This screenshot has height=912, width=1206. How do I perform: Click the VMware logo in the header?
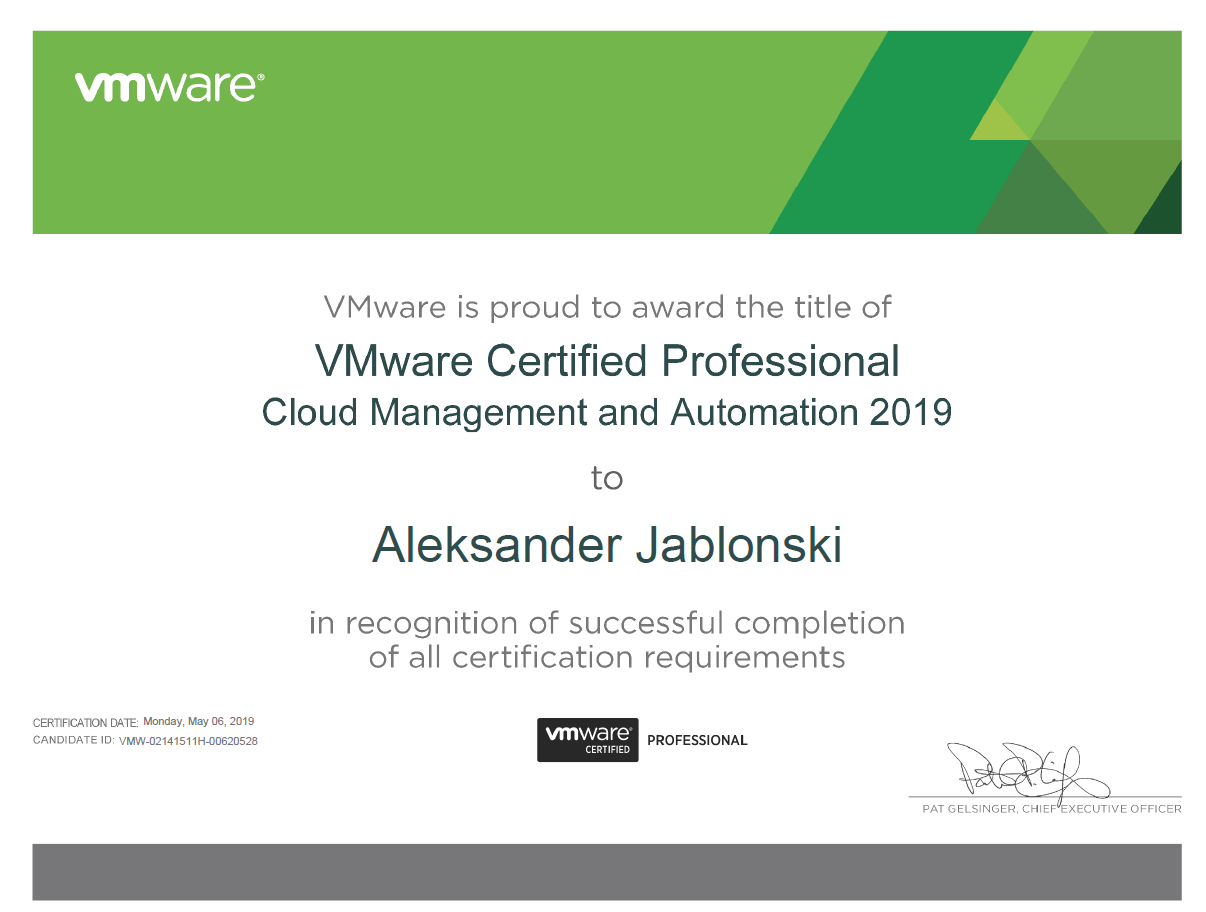pyautogui.click(x=165, y=88)
